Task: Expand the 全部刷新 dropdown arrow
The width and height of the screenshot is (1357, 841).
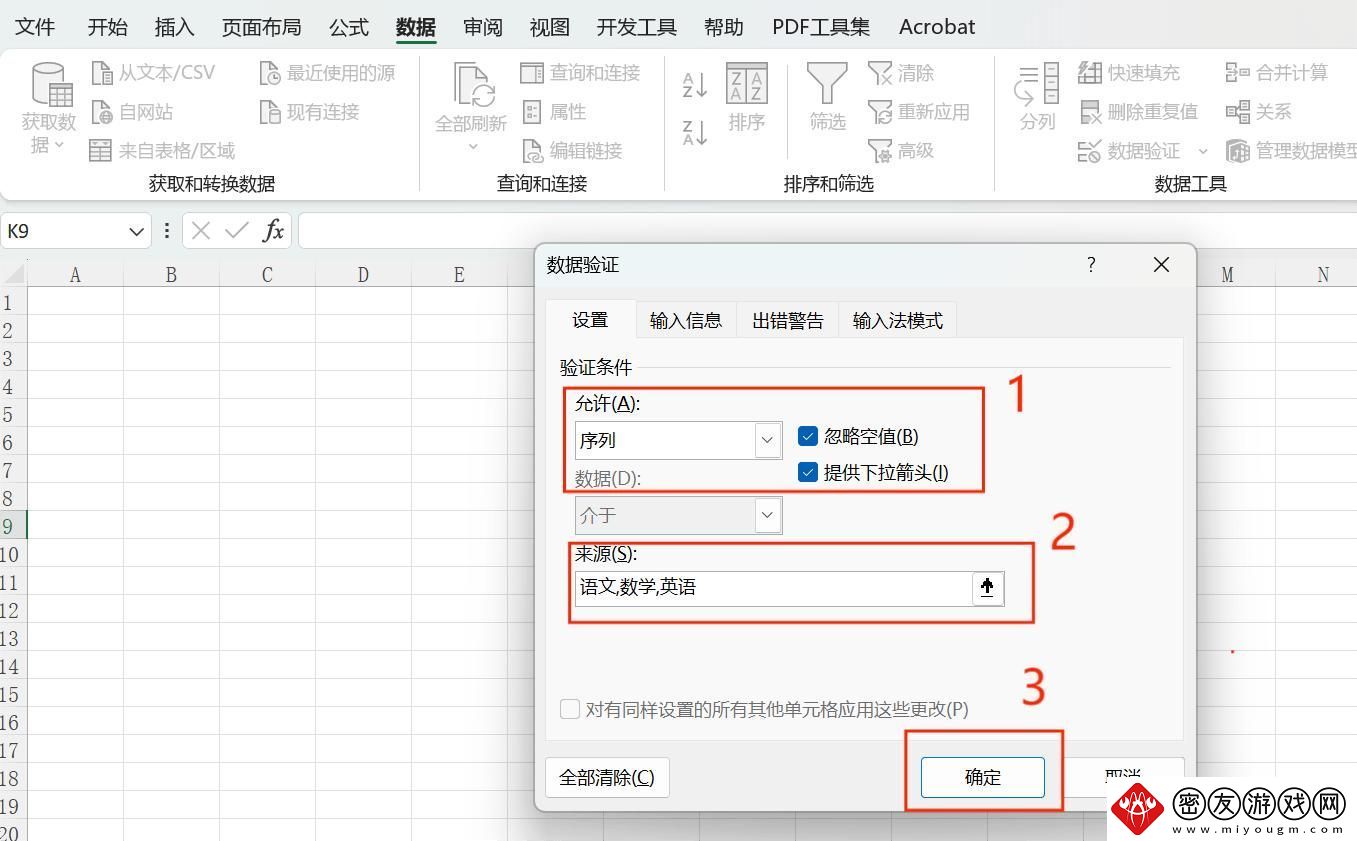Action: click(472, 146)
